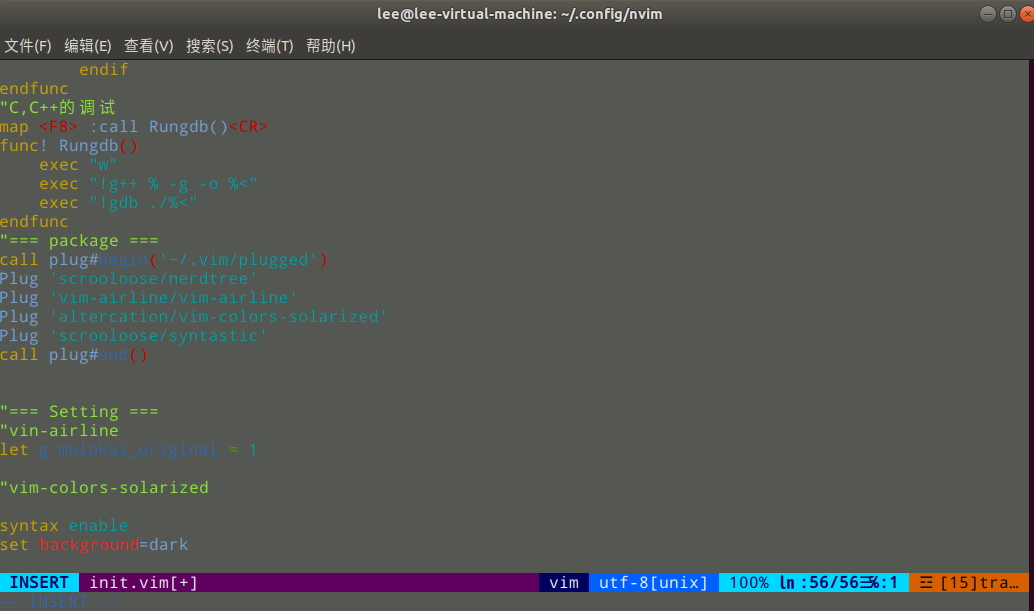Open the 终端(T) menu
Image resolution: width=1034 pixels, height=611 pixels.
click(x=269, y=45)
